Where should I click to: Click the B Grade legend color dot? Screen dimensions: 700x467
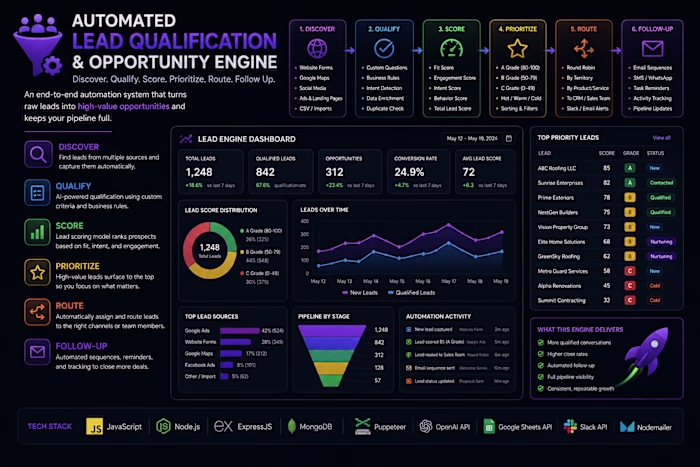pos(242,252)
